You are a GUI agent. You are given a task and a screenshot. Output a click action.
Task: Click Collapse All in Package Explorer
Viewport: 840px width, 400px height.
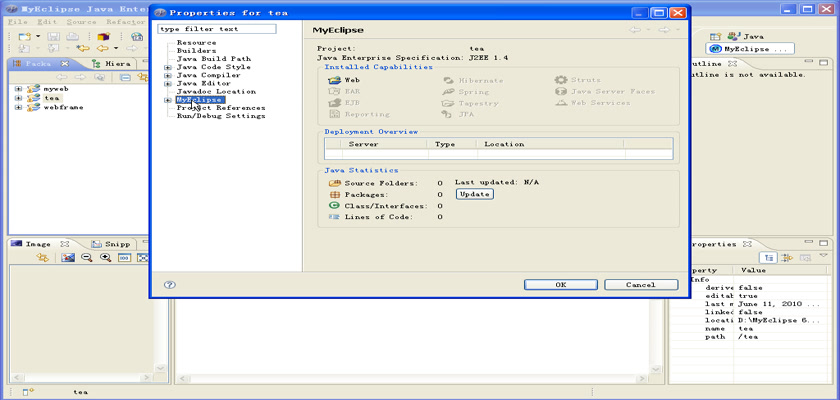click(125, 77)
